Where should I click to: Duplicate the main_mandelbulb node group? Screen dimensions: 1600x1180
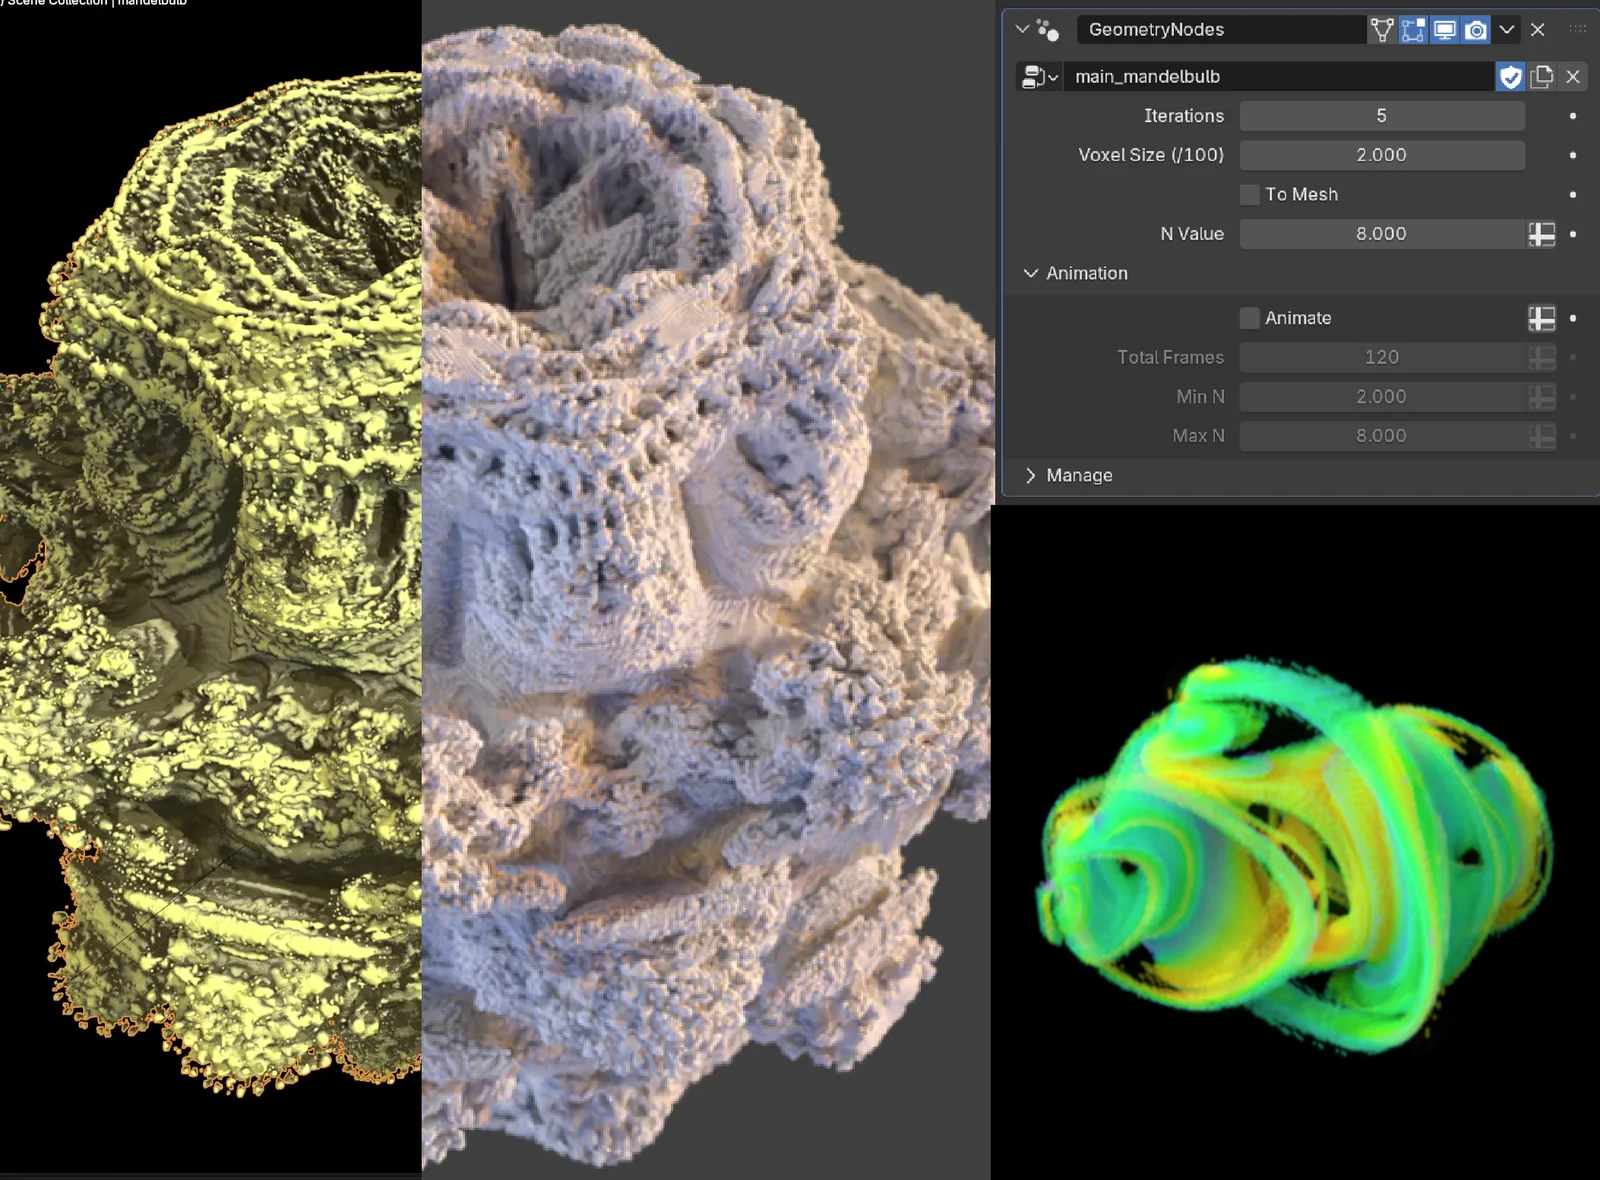pyautogui.click(x=1542, y=77)
